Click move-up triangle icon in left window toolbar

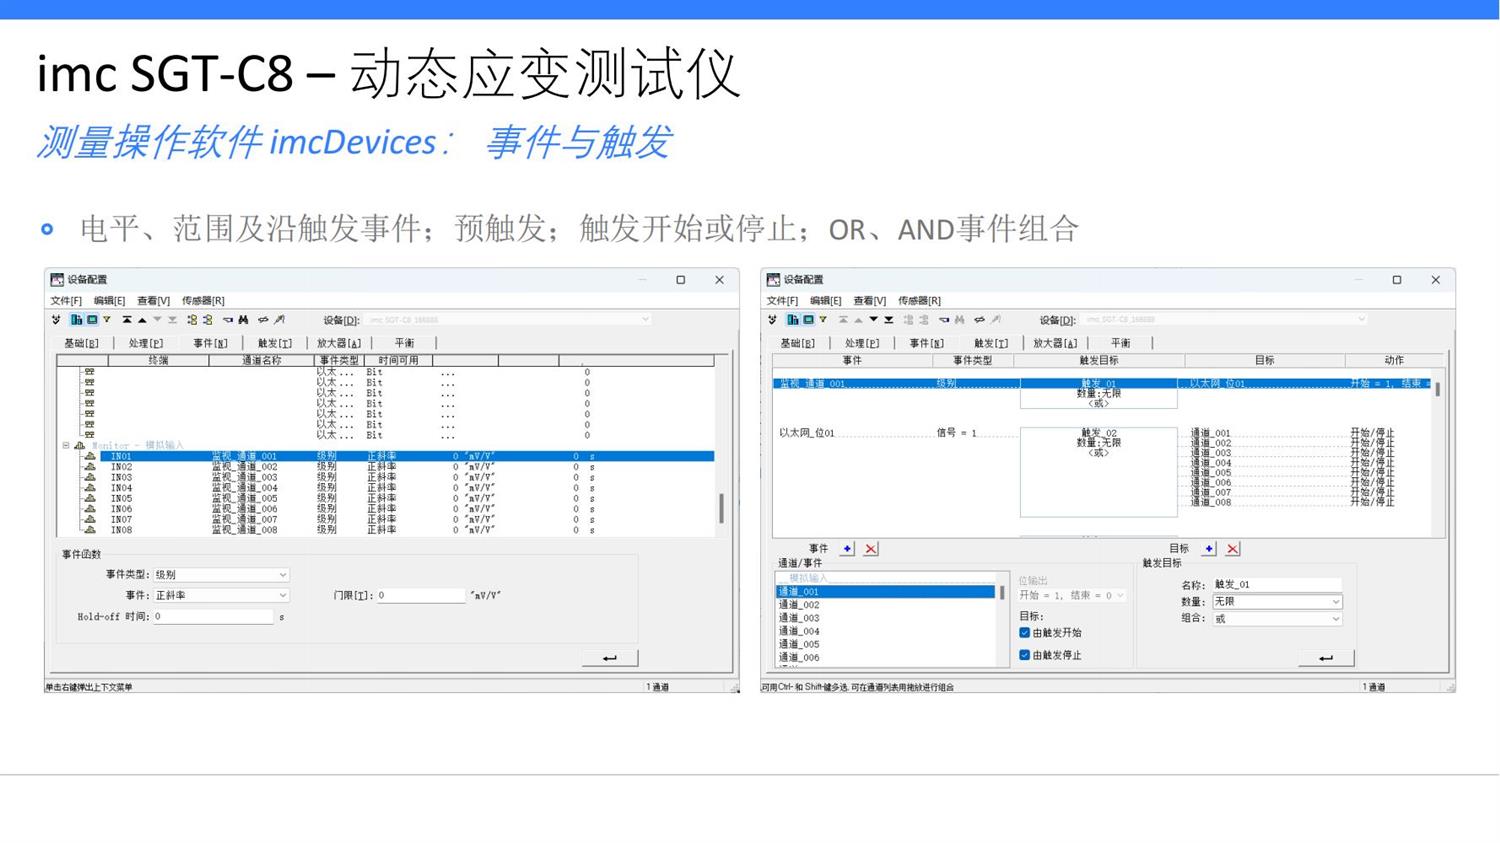pyautogui.click(x=142, y=320)
